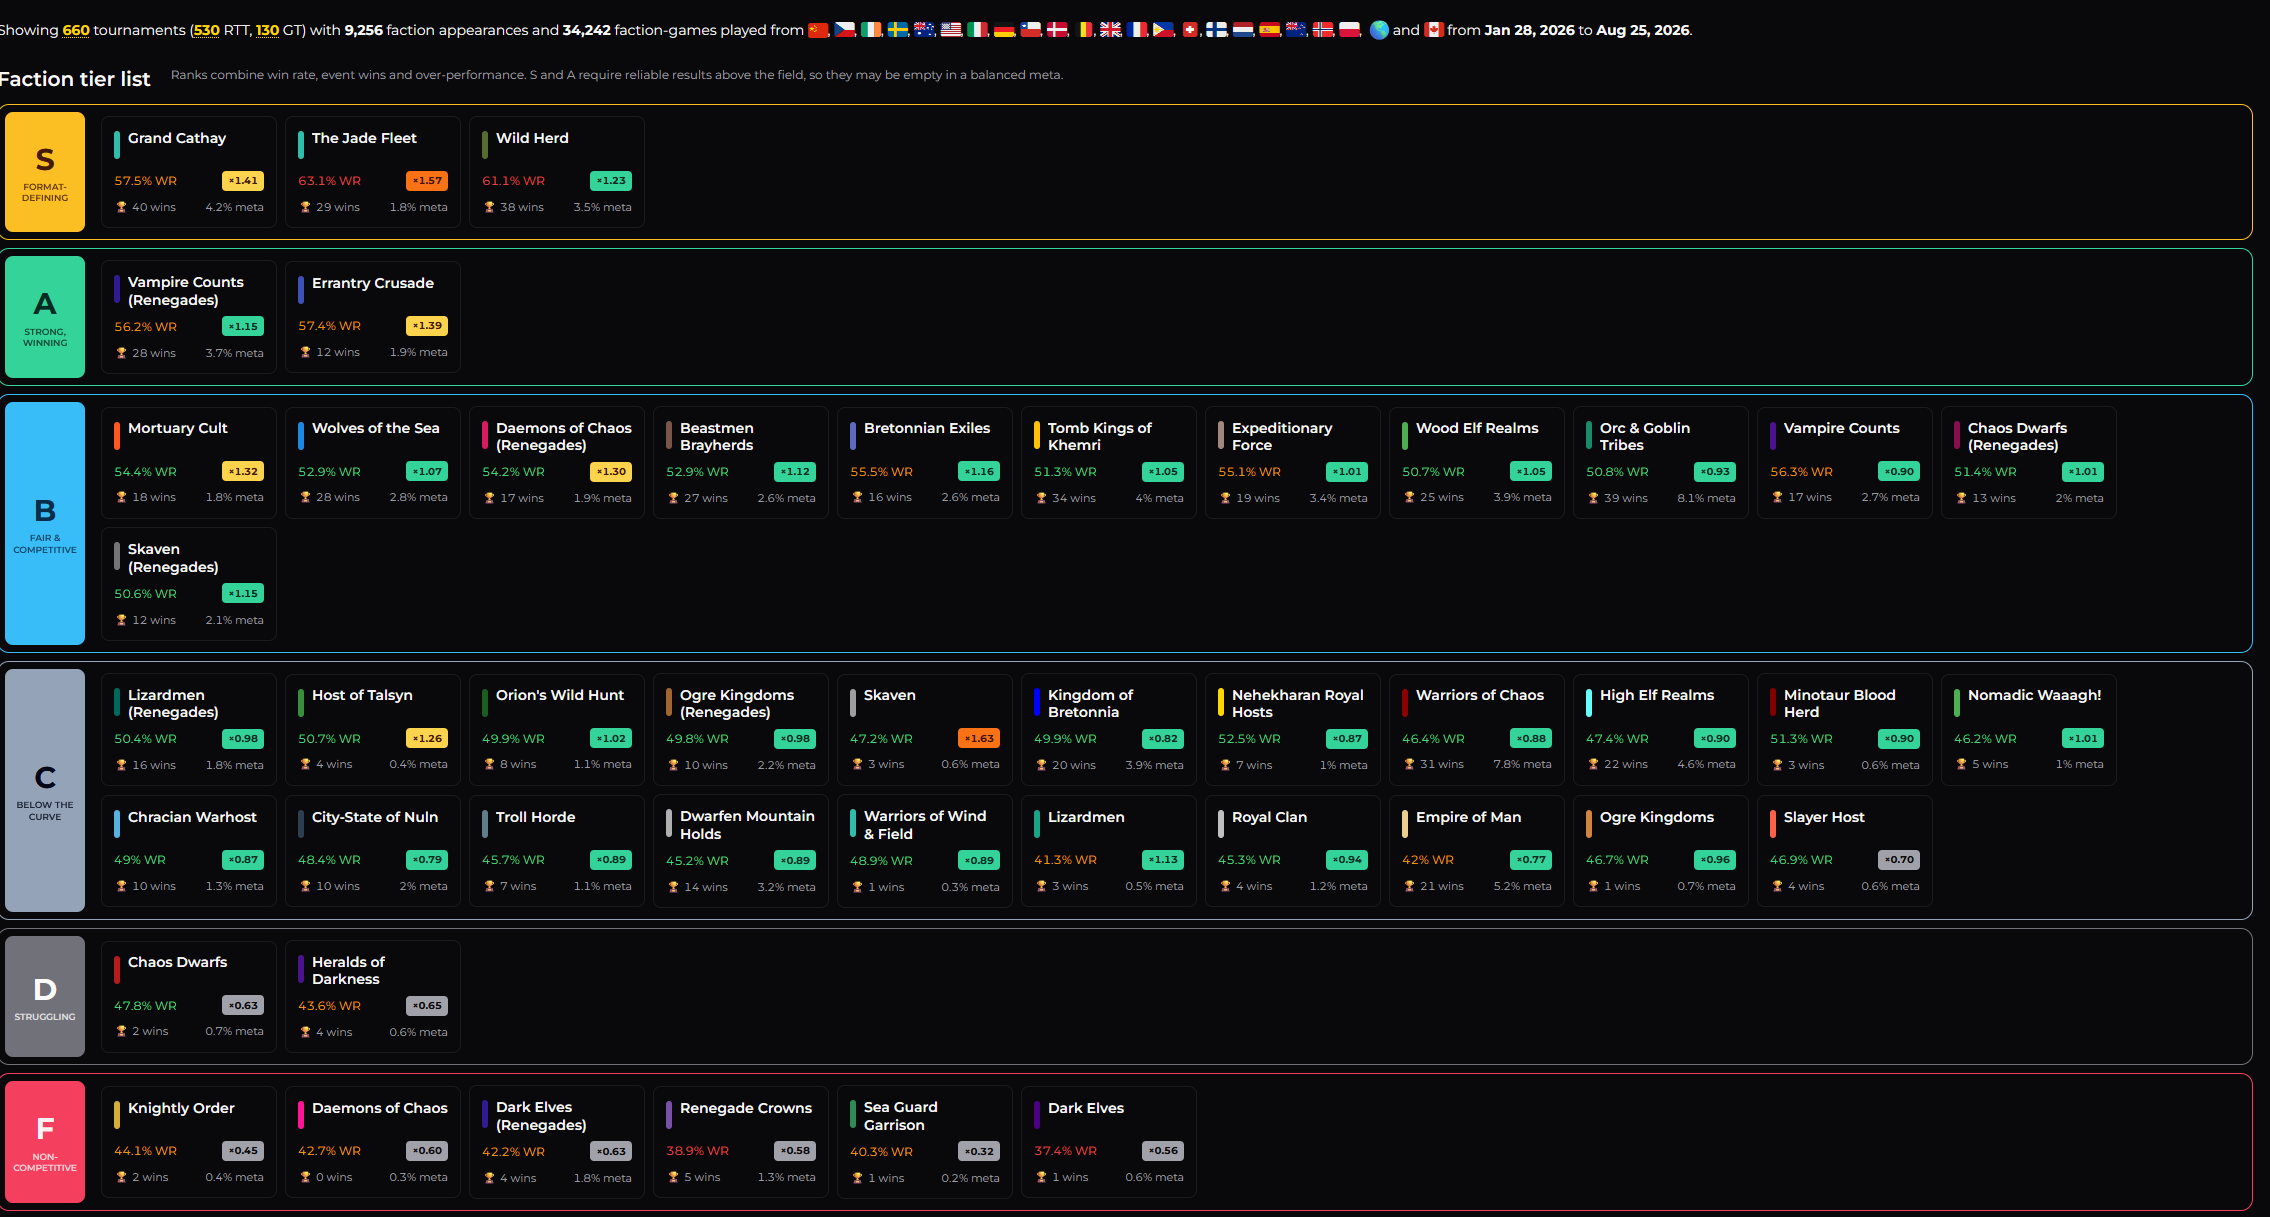Open the underlined 130 GT link
The image size is (2270, 1217).
(268, 30)
